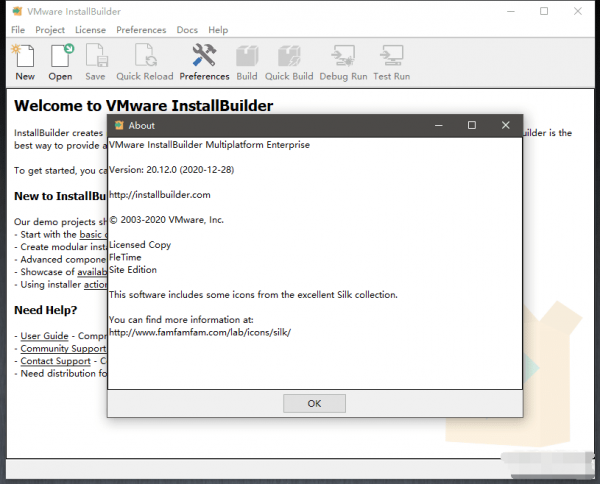Click the Build toolbar icon
The height and width of the screenshot is (484, 600).
(247, 60)
